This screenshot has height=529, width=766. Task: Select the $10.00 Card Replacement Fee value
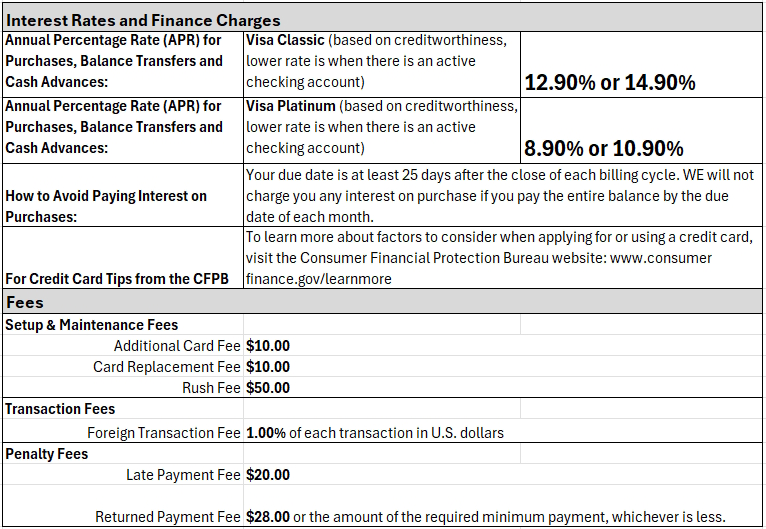pos(268,367)
